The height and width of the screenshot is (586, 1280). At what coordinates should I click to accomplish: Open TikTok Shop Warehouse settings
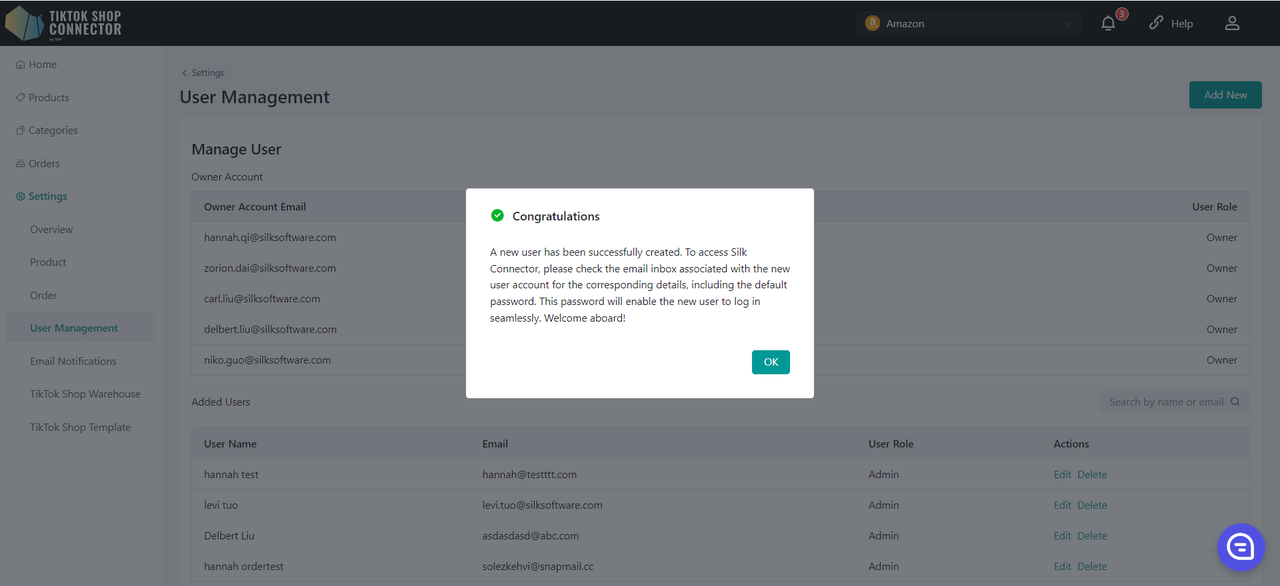[x=85, y=395]
